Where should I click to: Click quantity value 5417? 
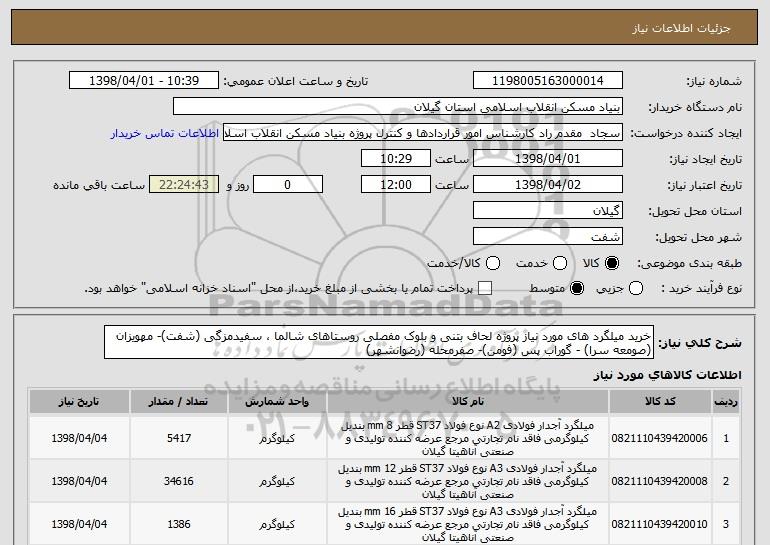pyautogui.click(x=179, y=438)
